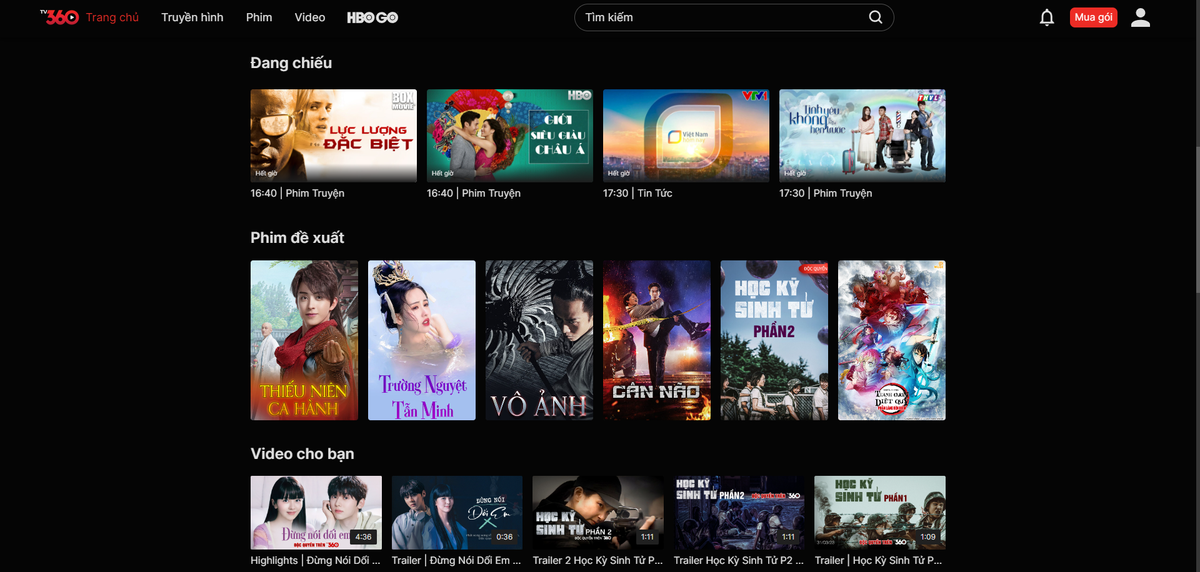Play the 1:09 Học Kỳ Sinh Tử Phần 1 trailer
This screenshot has height=572, width=1200.
click(x=880, y=512)
